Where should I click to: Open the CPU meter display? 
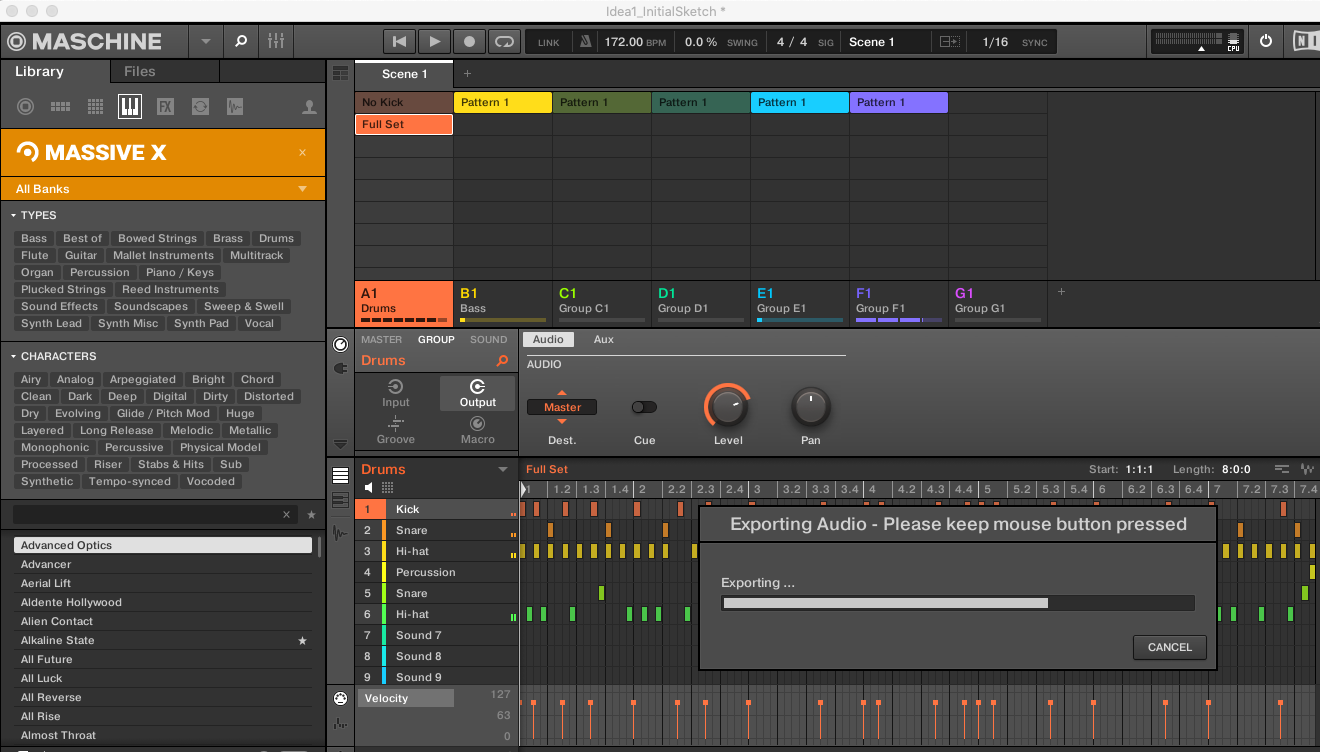pos(1233,42)
